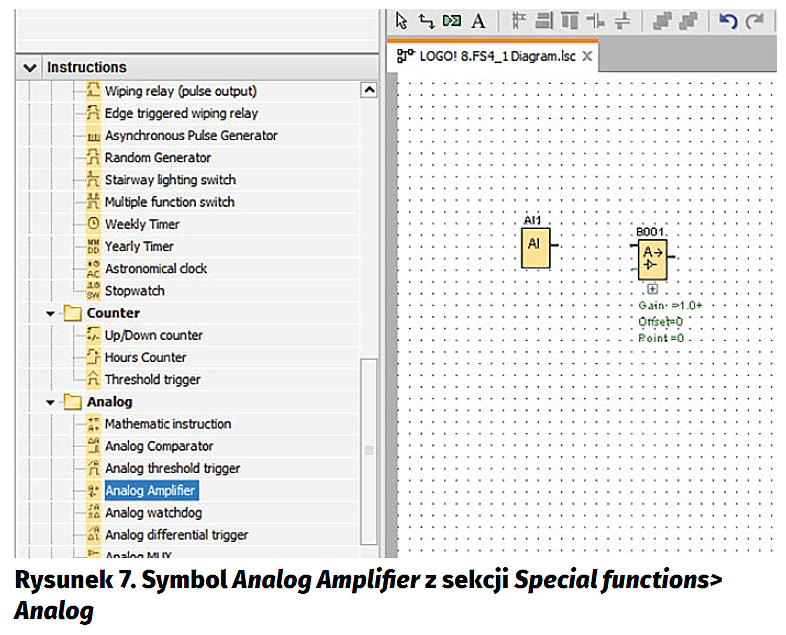Click the Weekly Timer clock icon
Screen dimensions: 786x635
[94, 224]
